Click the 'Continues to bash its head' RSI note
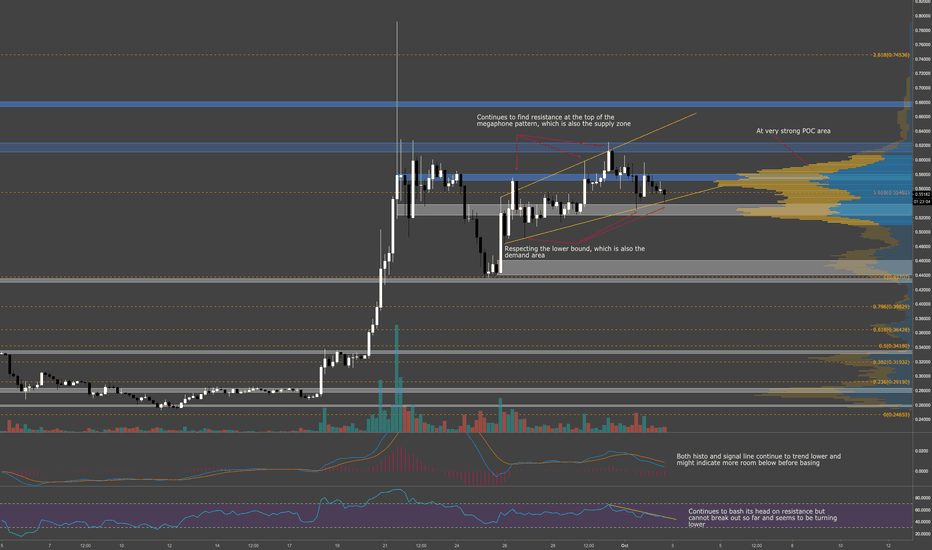 click(x=763, y=517)
